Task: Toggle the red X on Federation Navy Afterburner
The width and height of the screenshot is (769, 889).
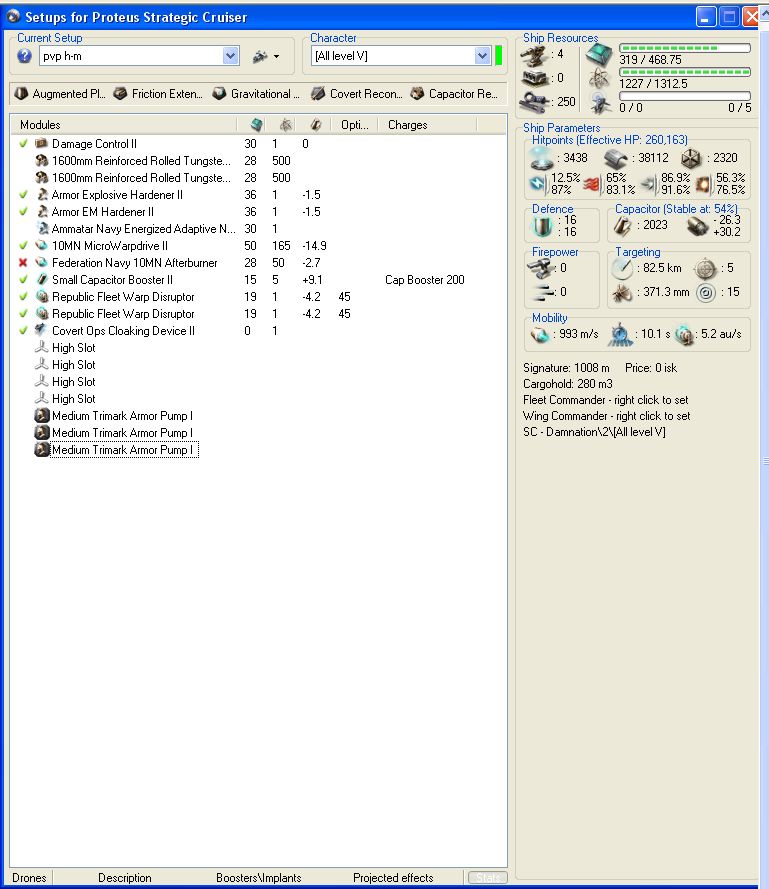Action: 23,263
